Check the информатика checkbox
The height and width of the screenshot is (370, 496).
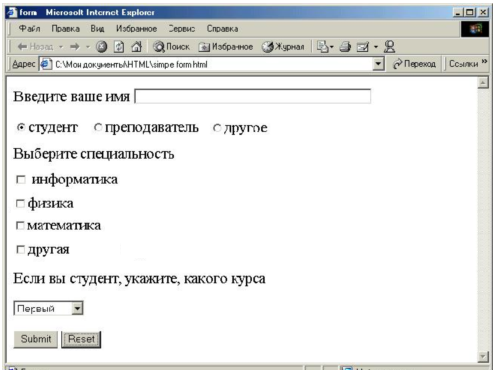point(21,180)
